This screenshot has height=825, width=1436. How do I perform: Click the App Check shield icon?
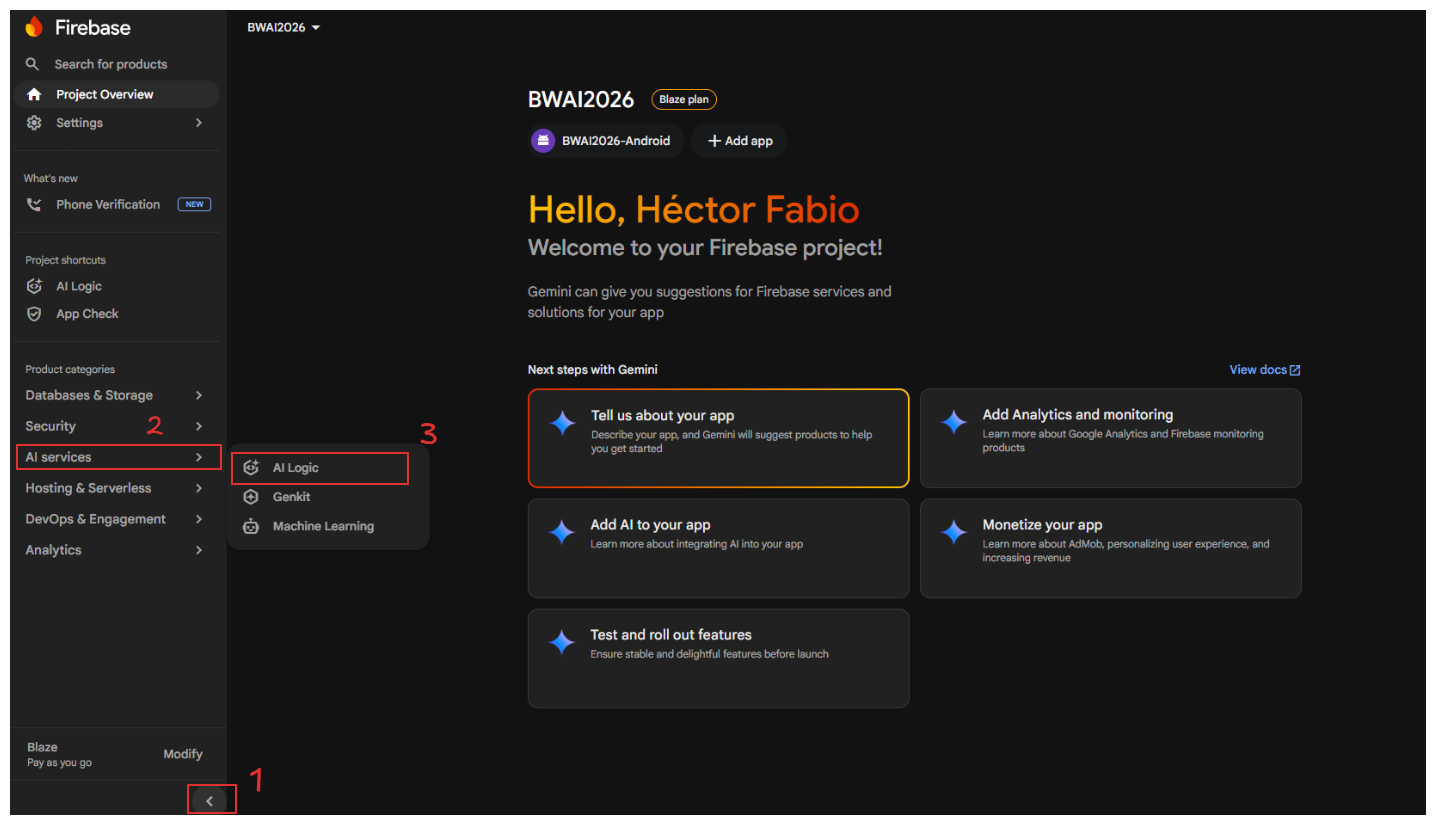(34, 314)
